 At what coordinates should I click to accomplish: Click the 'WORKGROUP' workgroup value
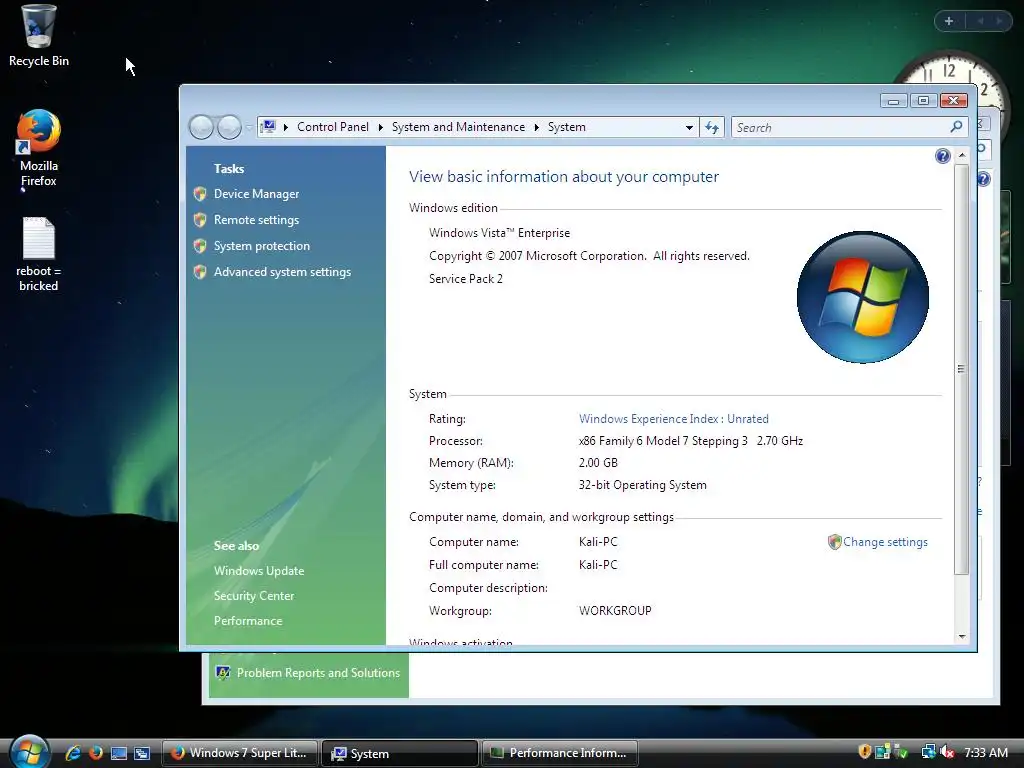coord(615,611)
